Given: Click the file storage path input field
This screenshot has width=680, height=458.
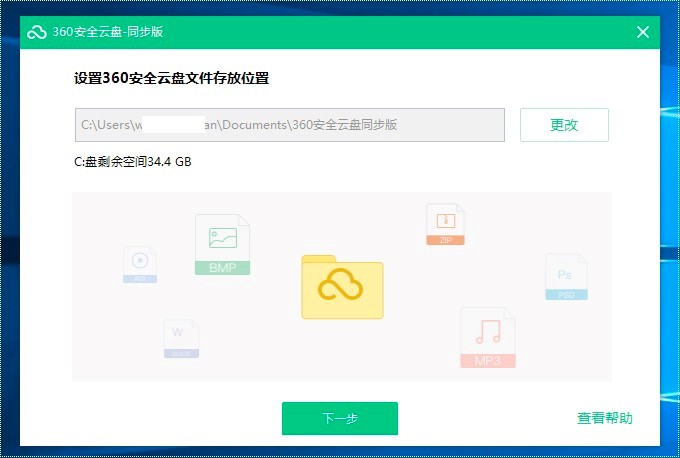Looking at the screenshot, I should (290, 125).
